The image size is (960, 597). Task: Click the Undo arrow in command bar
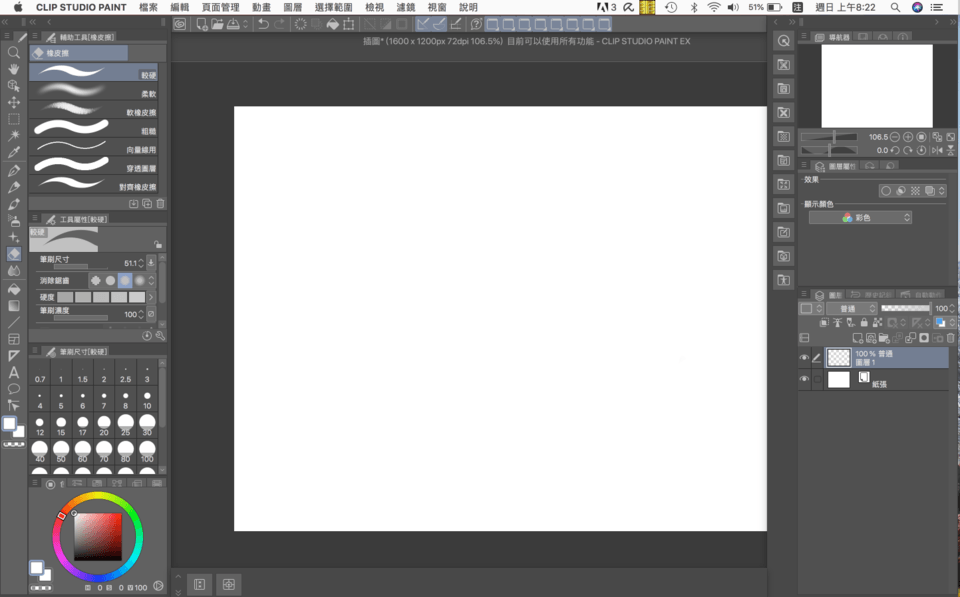click(x=262, y=24)
